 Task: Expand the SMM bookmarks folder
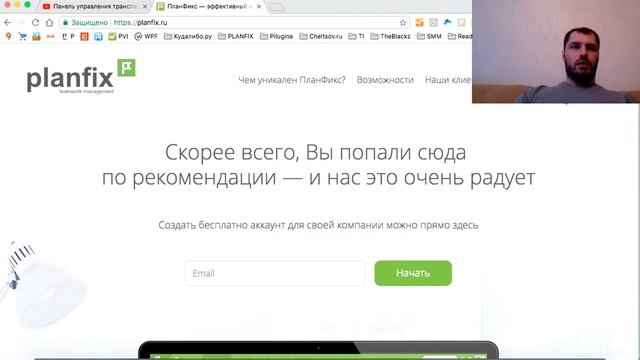(x=429, y=36)
